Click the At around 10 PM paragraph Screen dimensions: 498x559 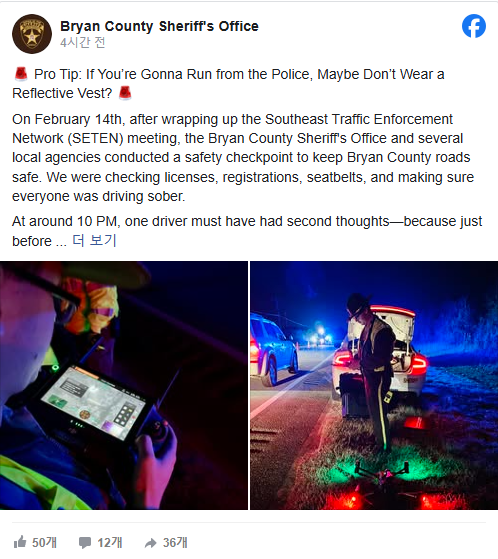[247, 231]
